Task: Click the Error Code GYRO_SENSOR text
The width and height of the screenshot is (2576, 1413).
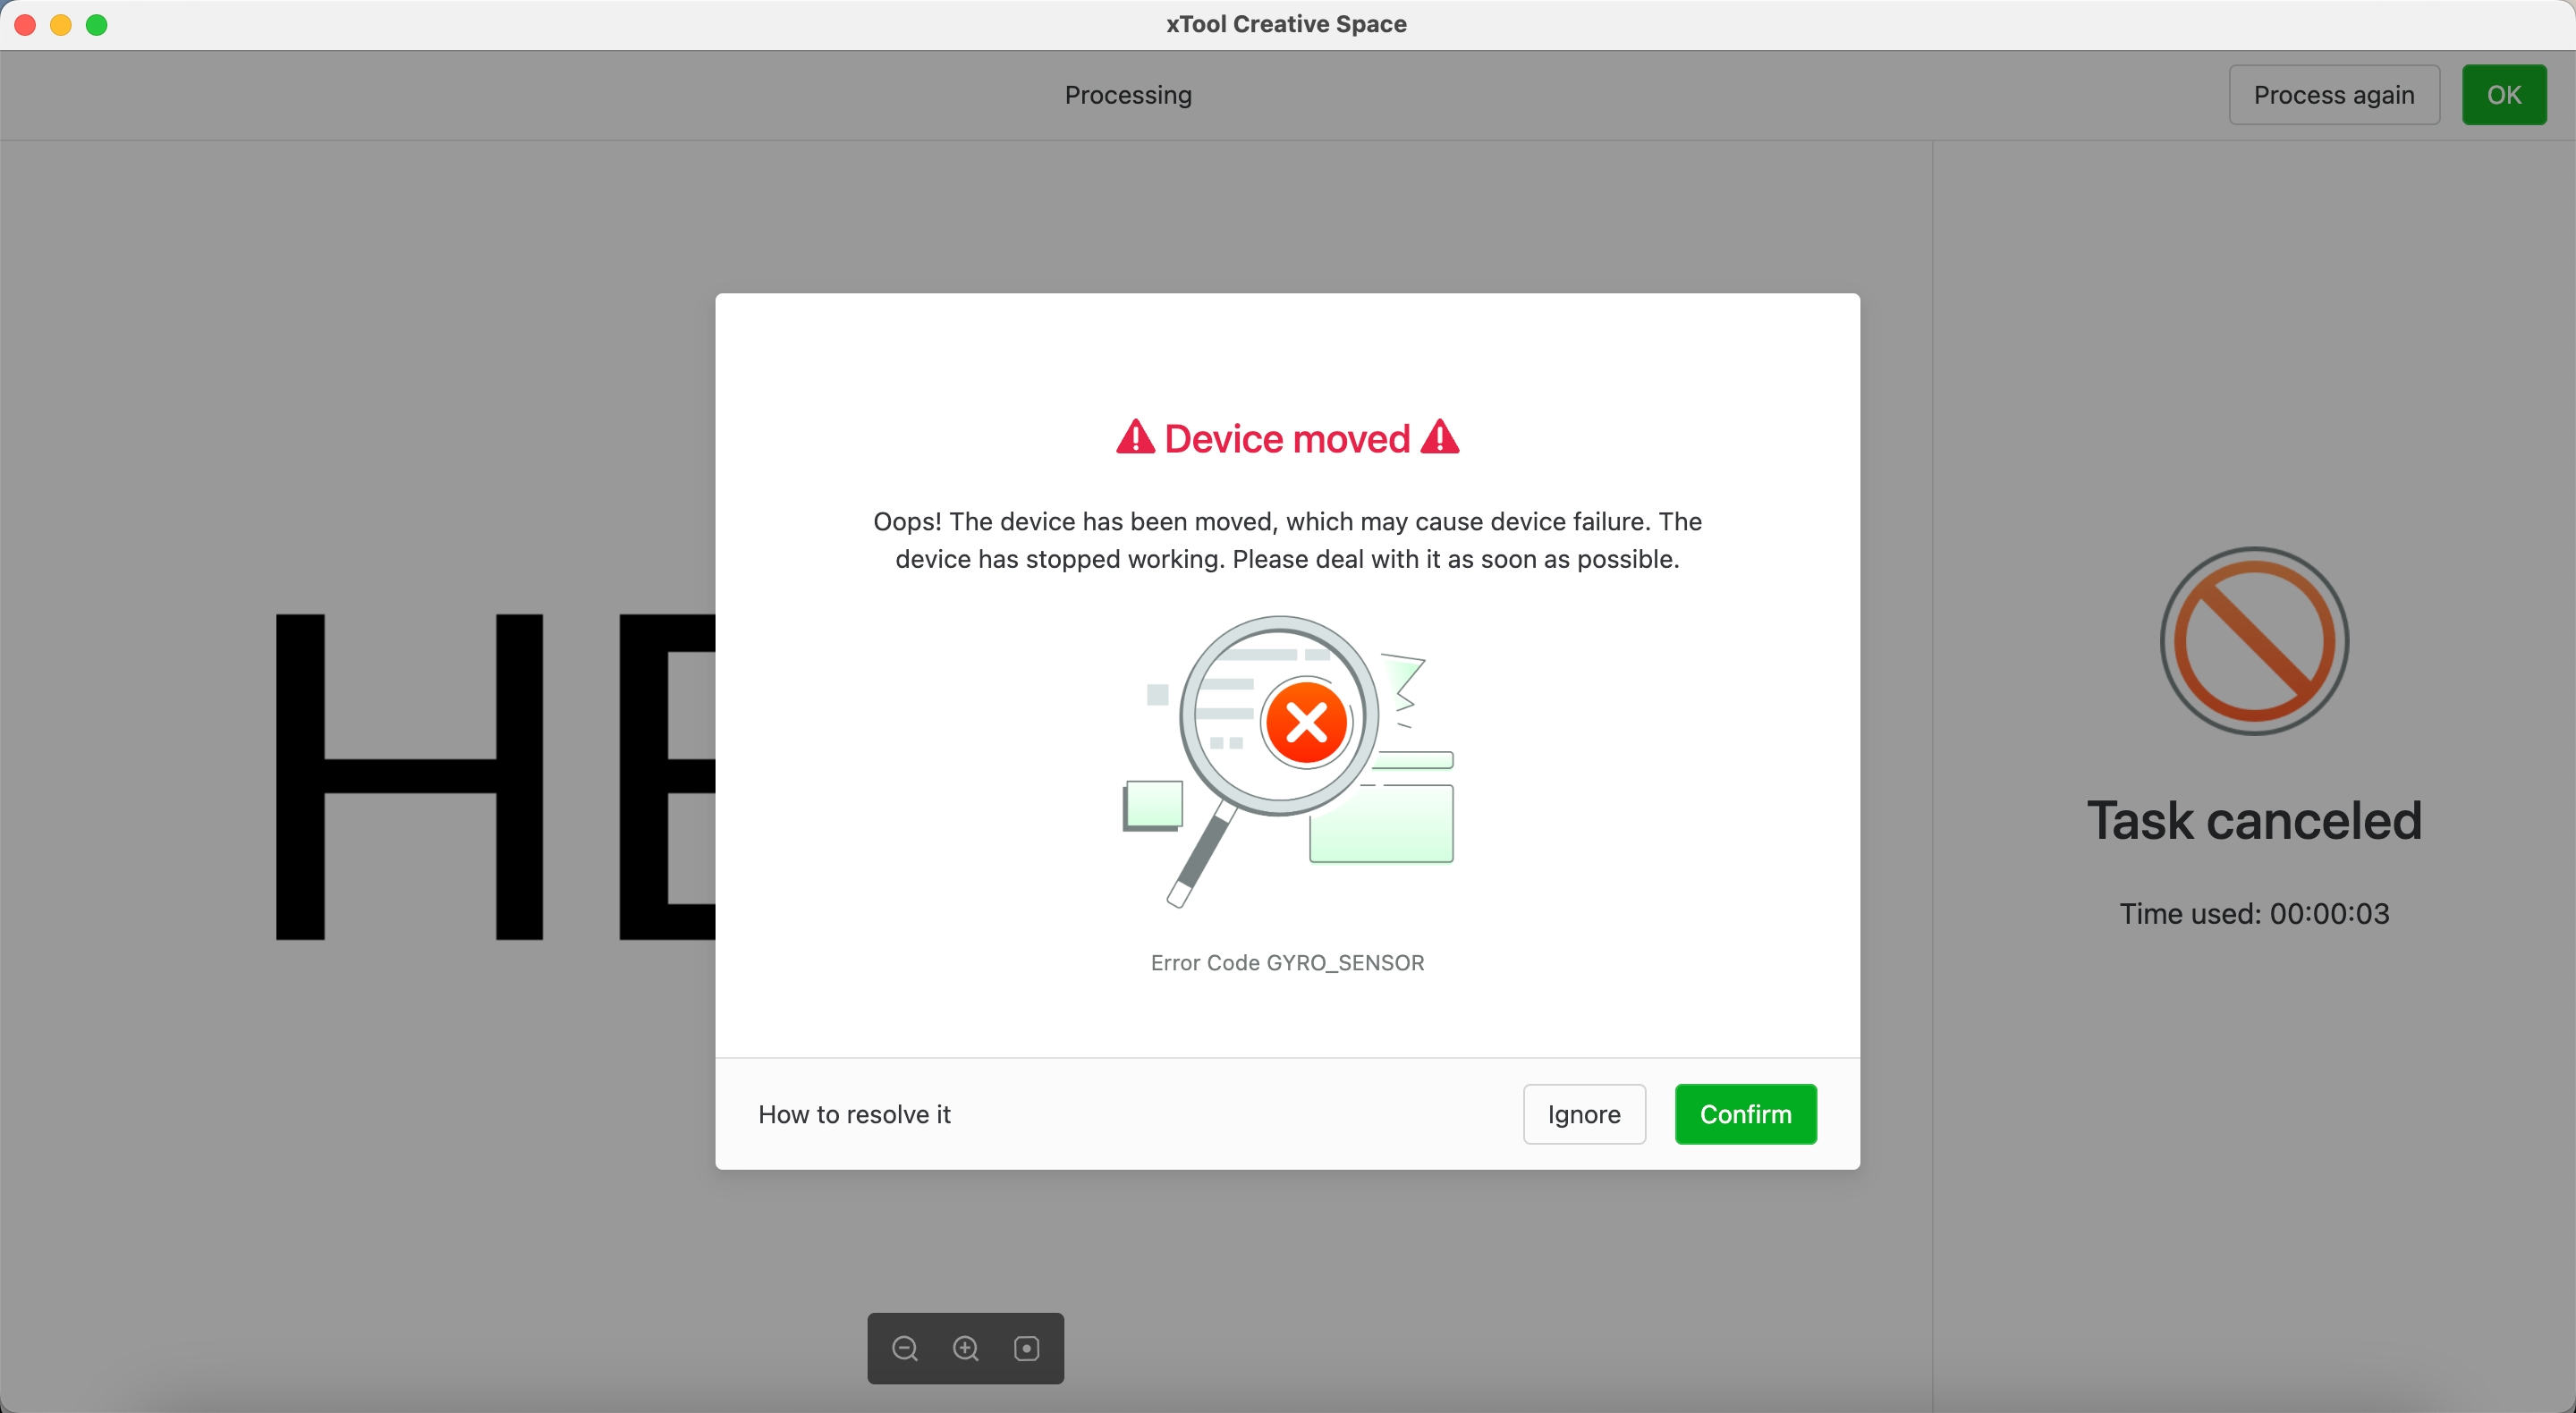Action: click(x=1287, y=962)
